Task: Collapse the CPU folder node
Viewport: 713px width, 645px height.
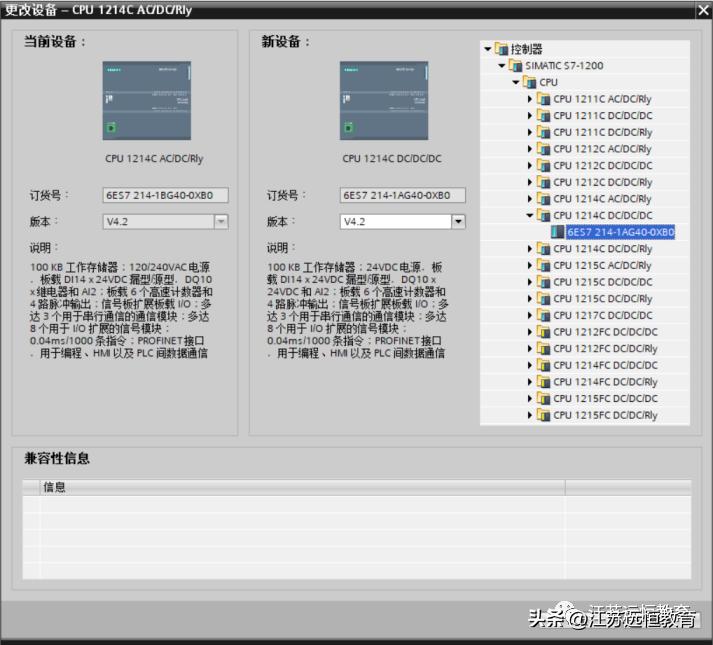Action: (x=516, y=82)
